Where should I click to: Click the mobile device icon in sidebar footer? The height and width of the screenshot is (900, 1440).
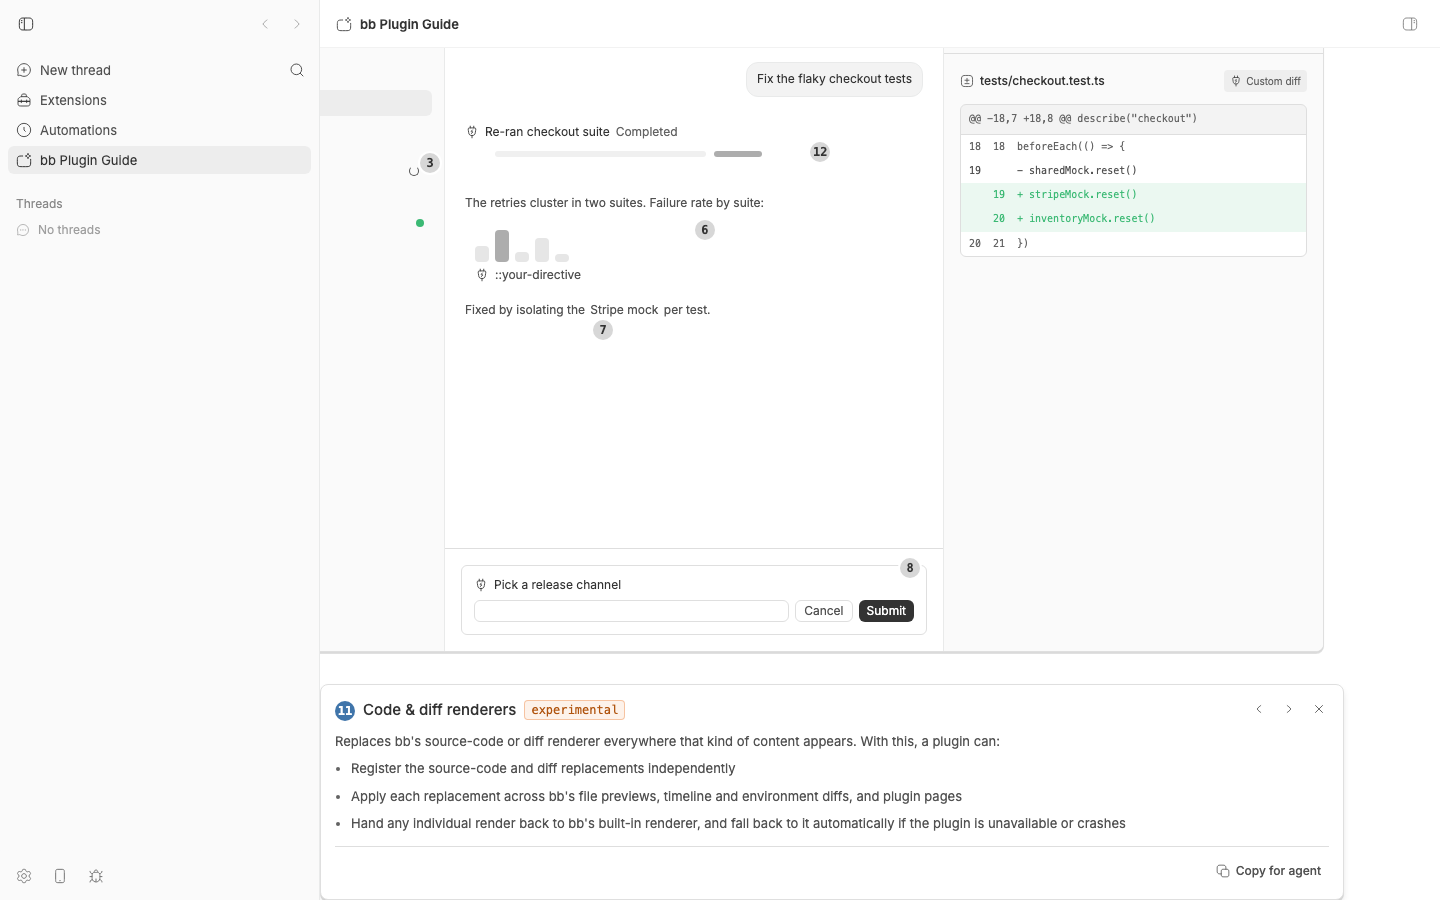(x=60, y=876)
